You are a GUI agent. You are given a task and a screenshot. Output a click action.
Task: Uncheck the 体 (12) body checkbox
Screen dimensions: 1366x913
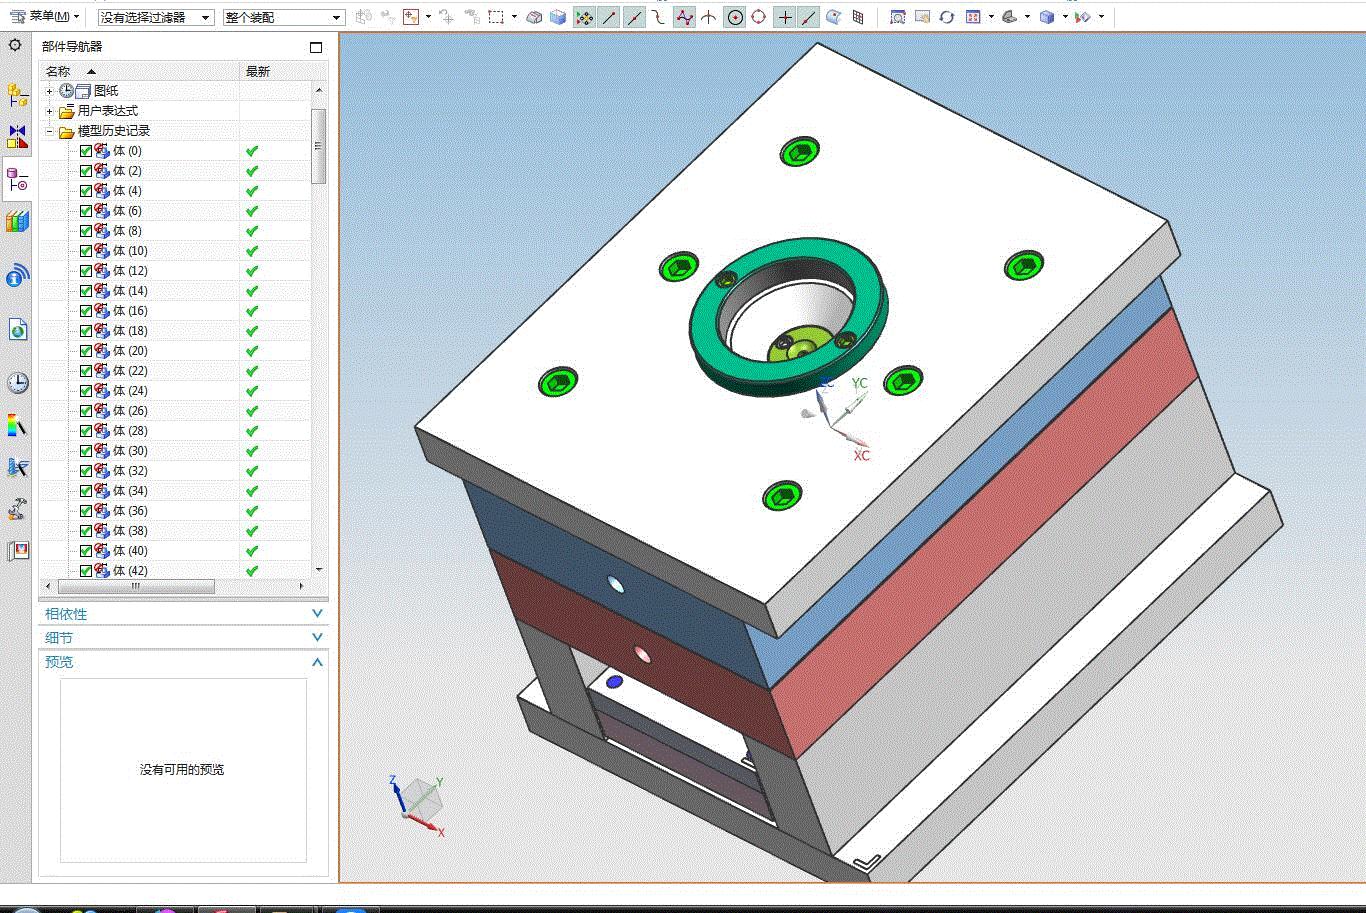pos(86,271)
